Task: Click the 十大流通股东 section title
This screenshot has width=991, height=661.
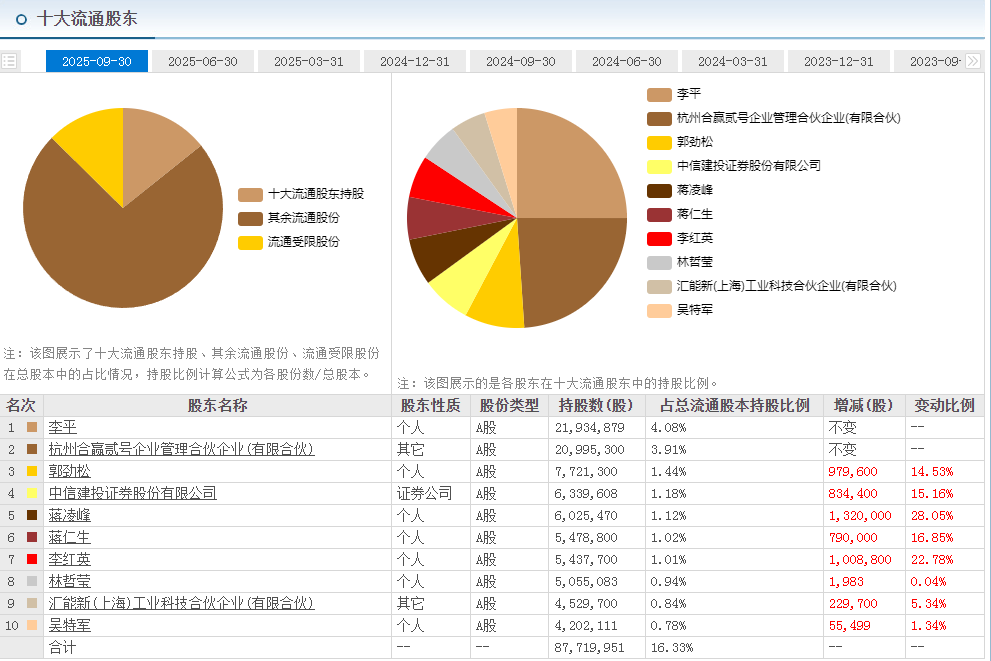Action: [x=87, y=18]
